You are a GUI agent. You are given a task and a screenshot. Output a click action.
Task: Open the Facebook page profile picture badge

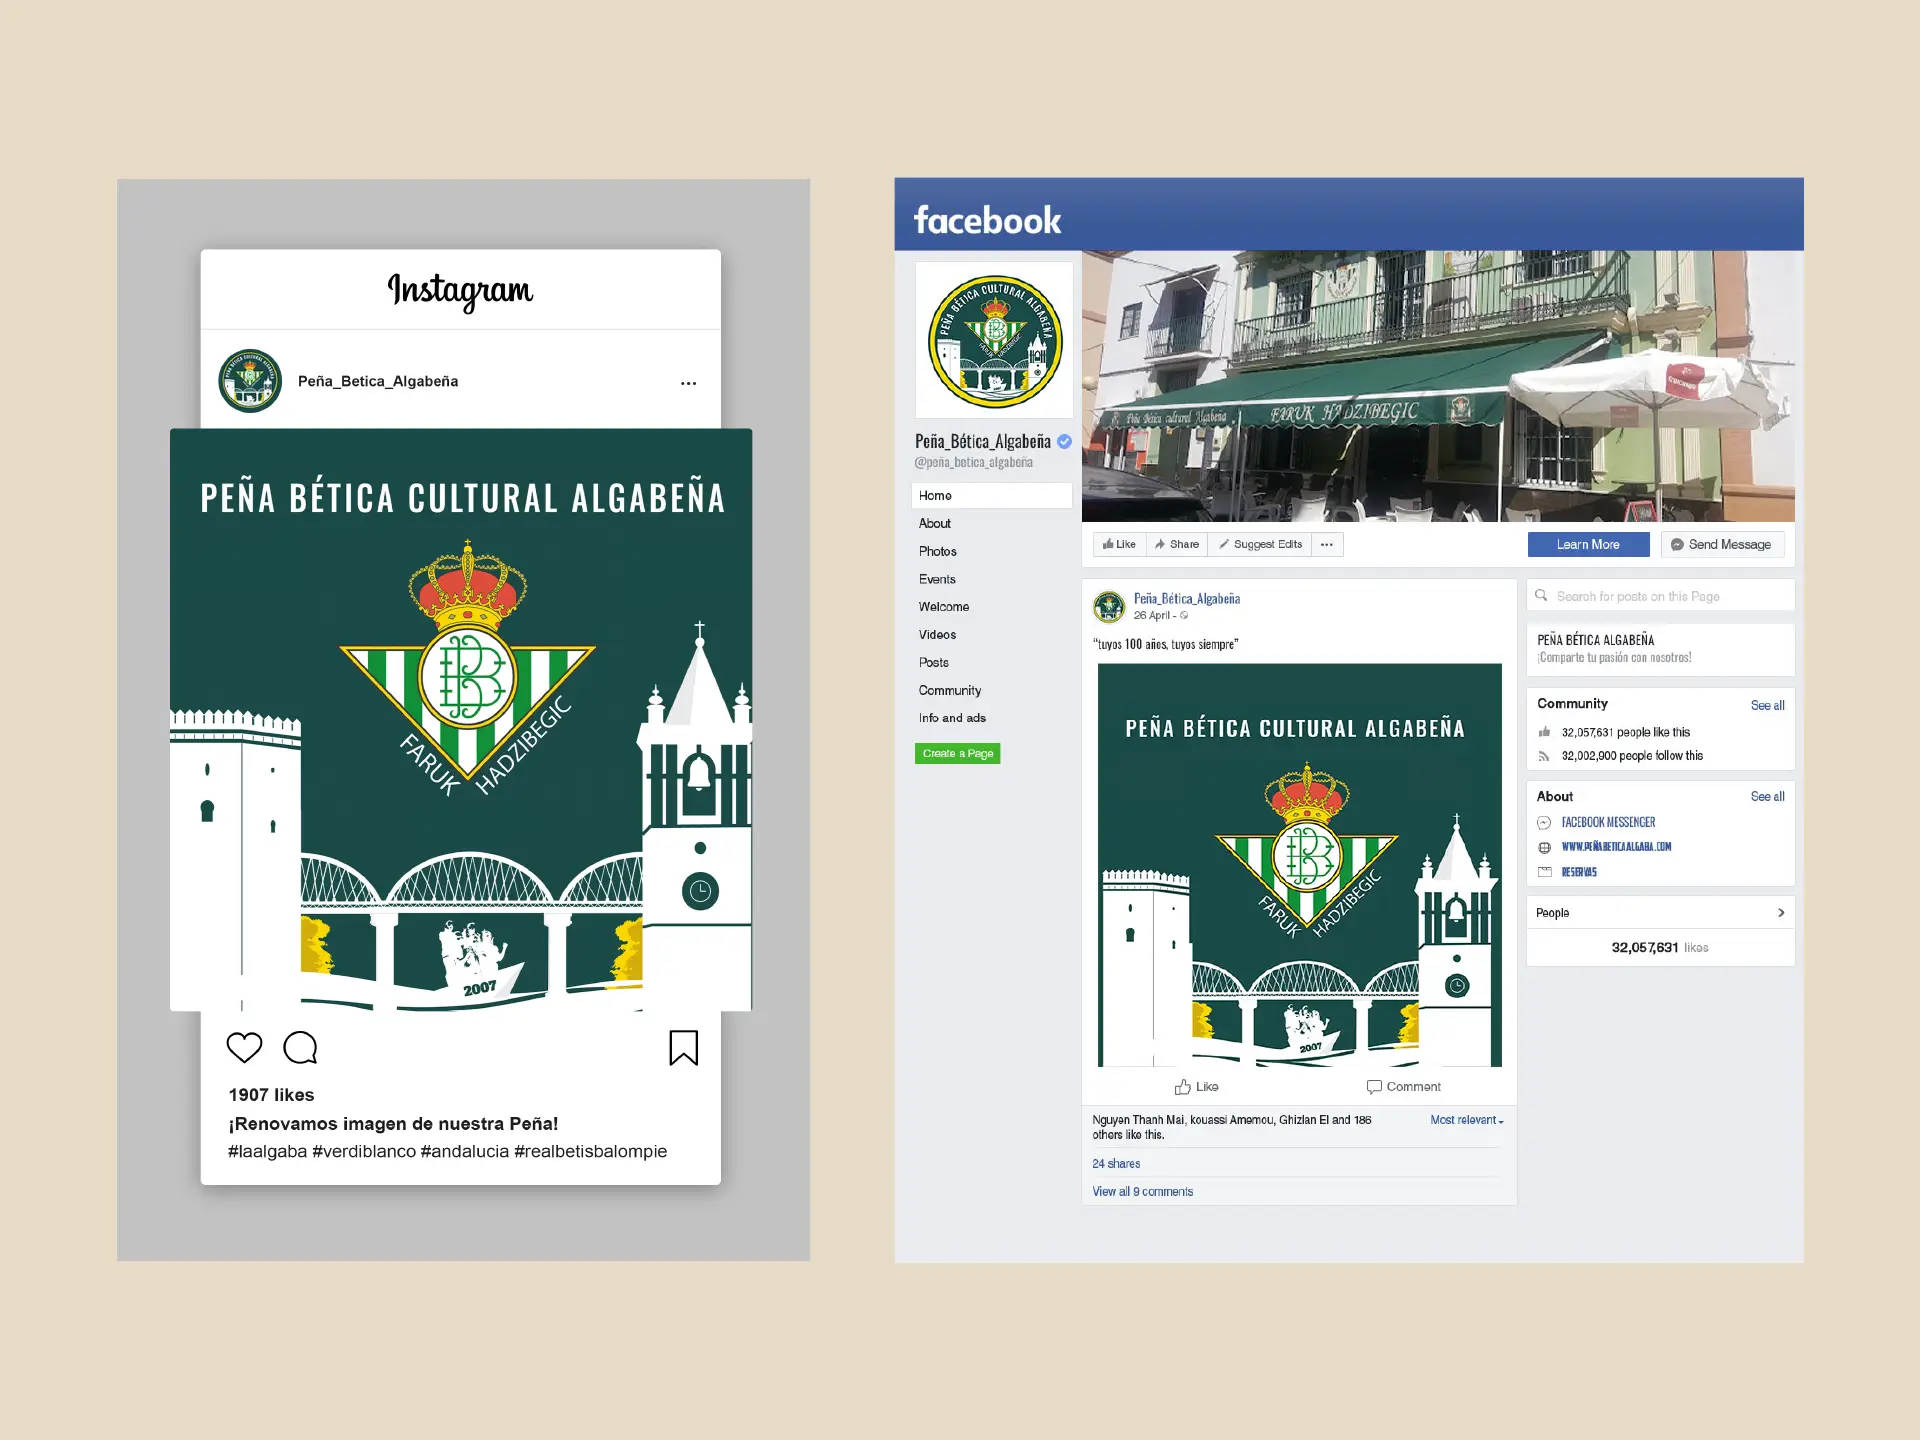[x=995, y=341]
